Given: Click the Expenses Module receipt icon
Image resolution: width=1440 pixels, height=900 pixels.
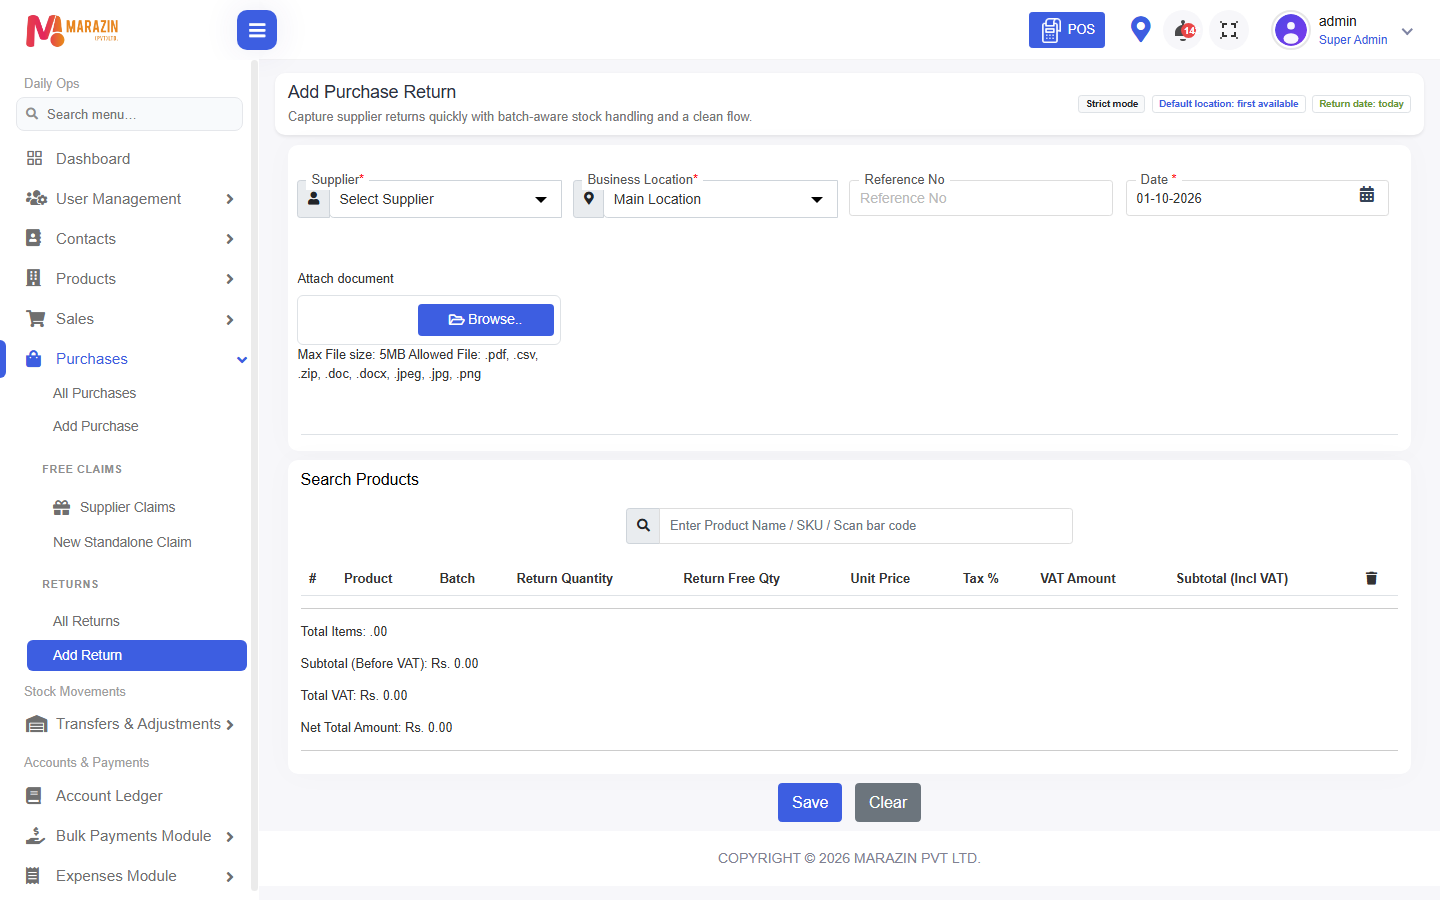Looking at the screenshot, I should coord(33,876).
